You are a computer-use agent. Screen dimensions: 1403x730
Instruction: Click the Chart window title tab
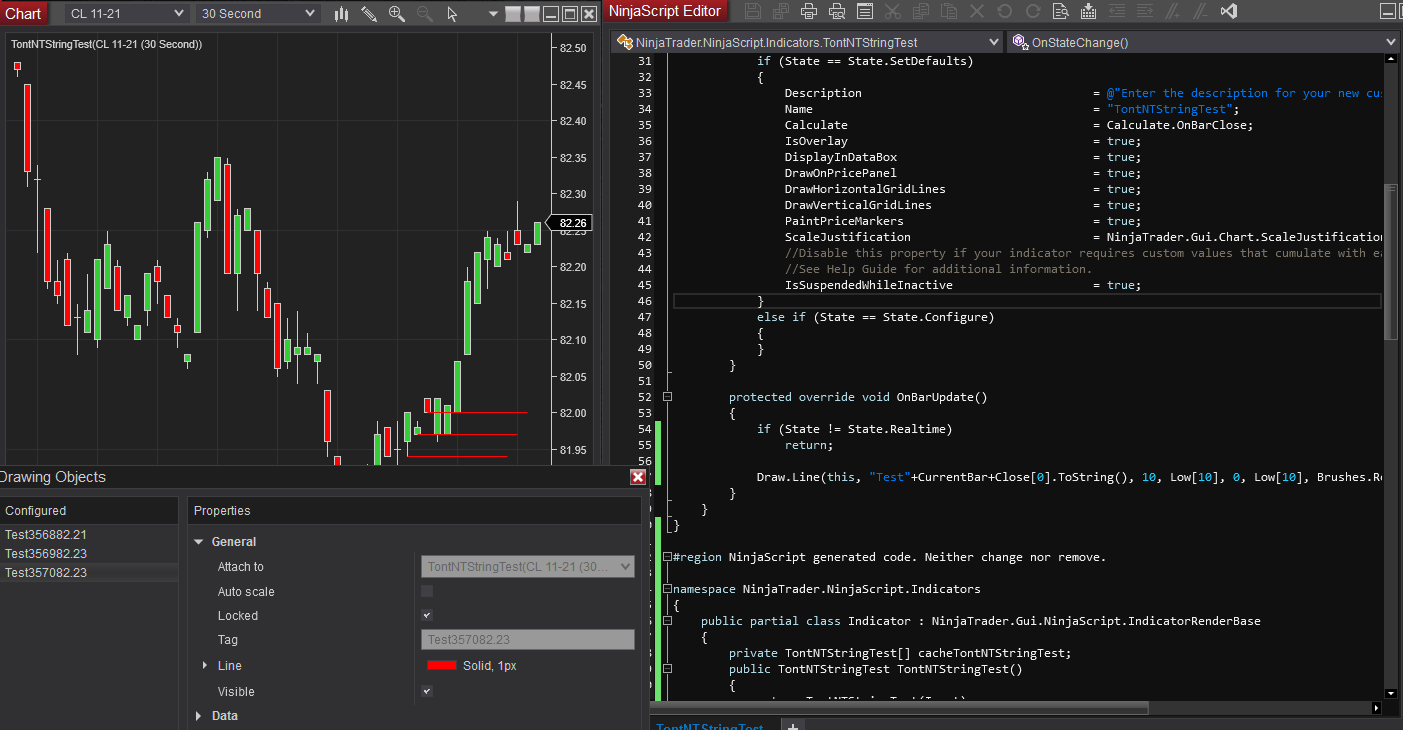(x=24, y=13)
